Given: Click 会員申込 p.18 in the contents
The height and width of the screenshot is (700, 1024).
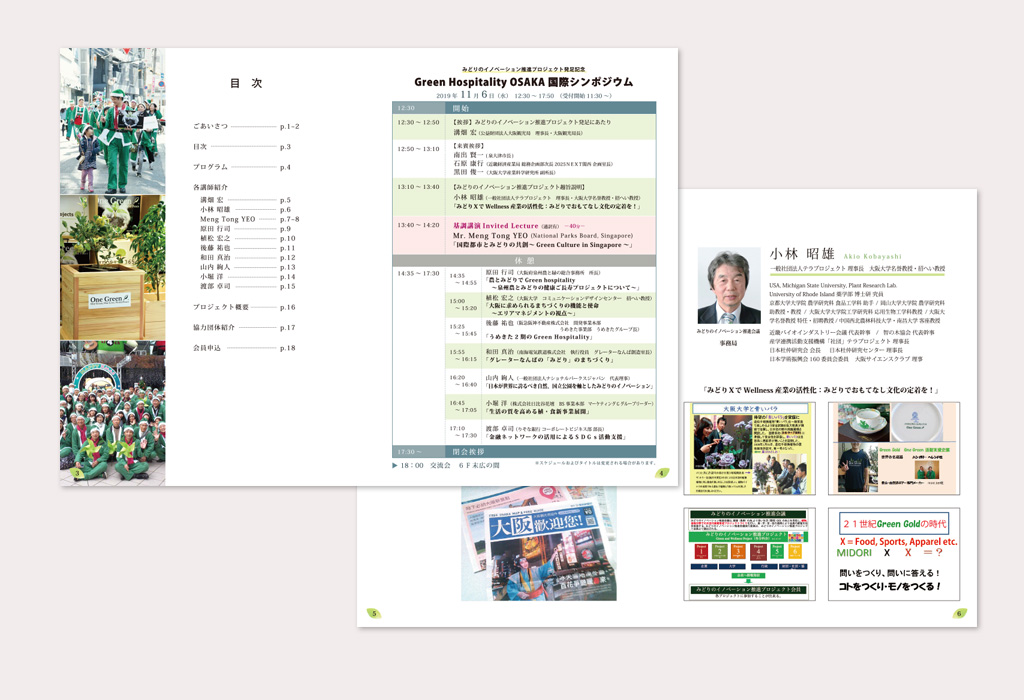Looking at the screenshot, I should click(244, 348).
